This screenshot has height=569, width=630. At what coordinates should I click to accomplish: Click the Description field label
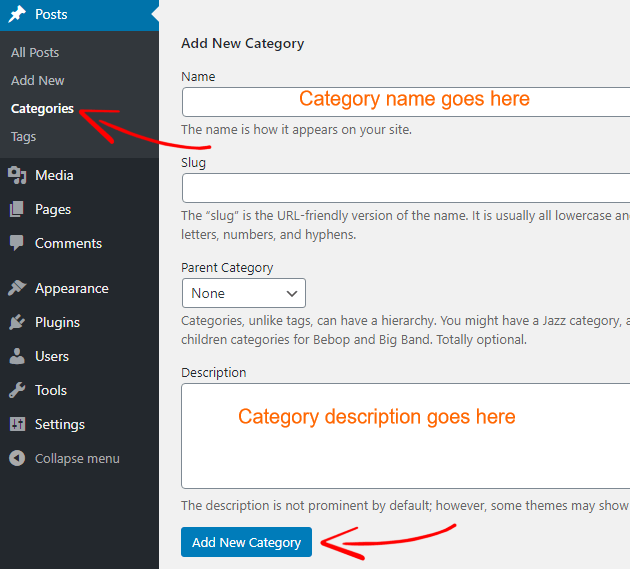[213, 373]
